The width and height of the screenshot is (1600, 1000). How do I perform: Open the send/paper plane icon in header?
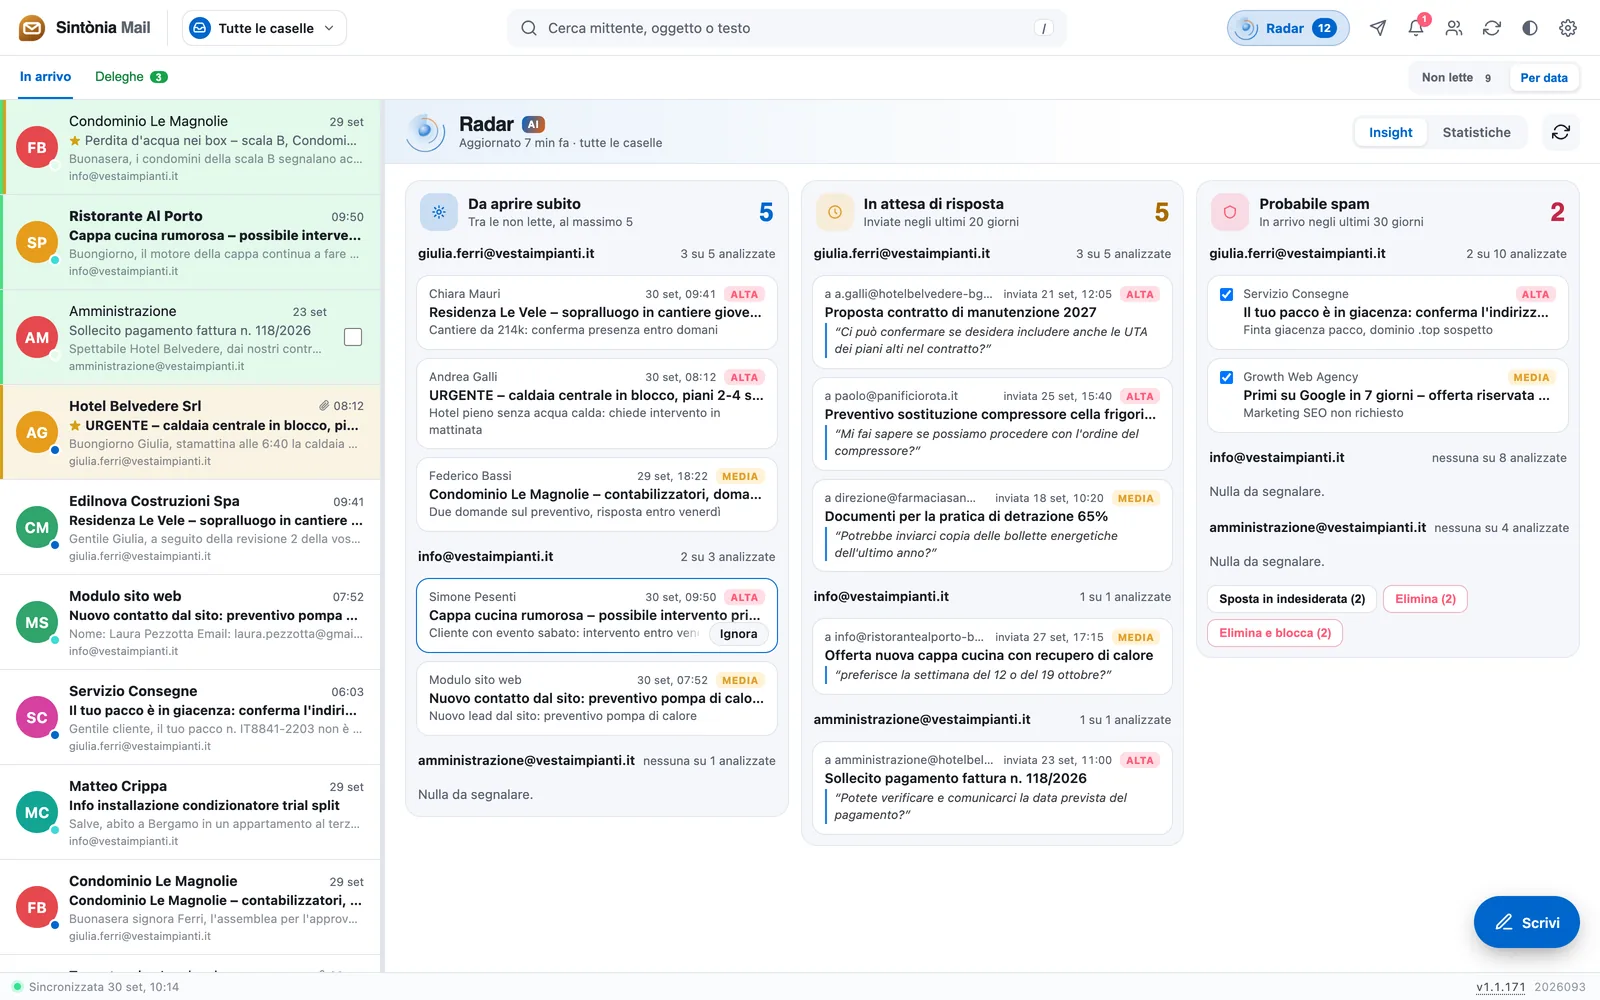point(1378,28)
